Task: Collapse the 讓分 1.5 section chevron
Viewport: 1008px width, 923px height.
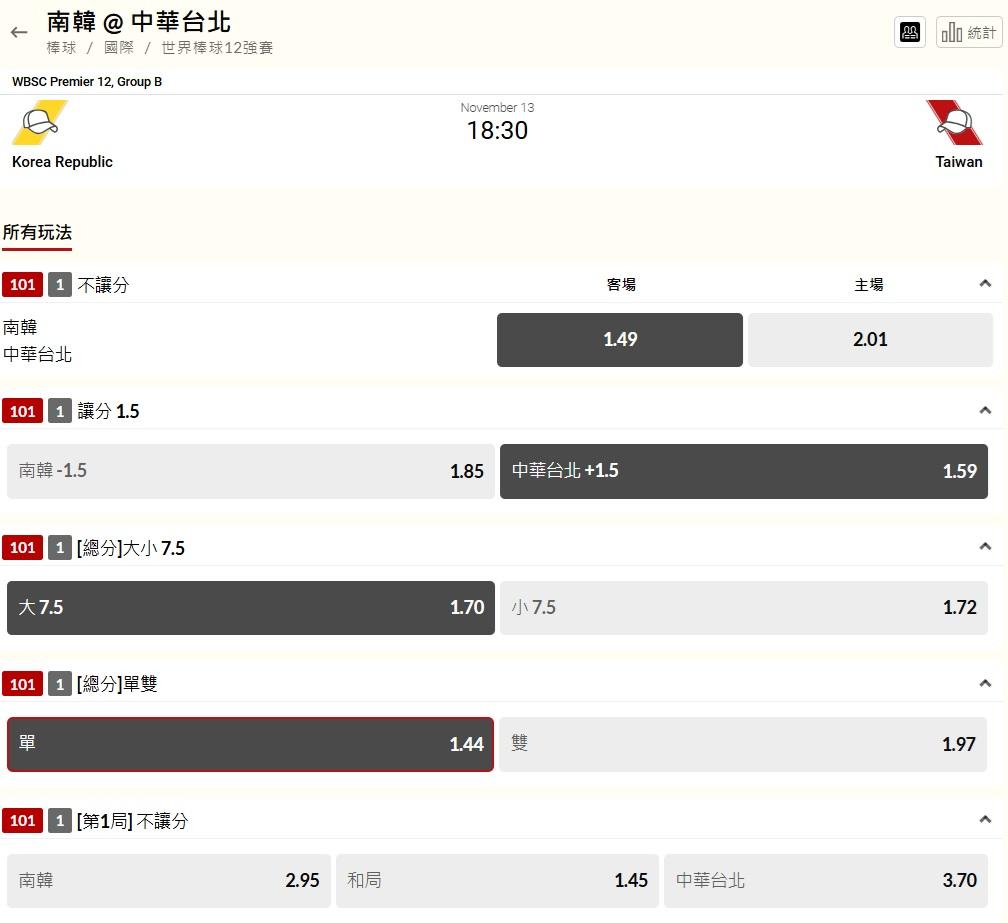Action: 985,410
